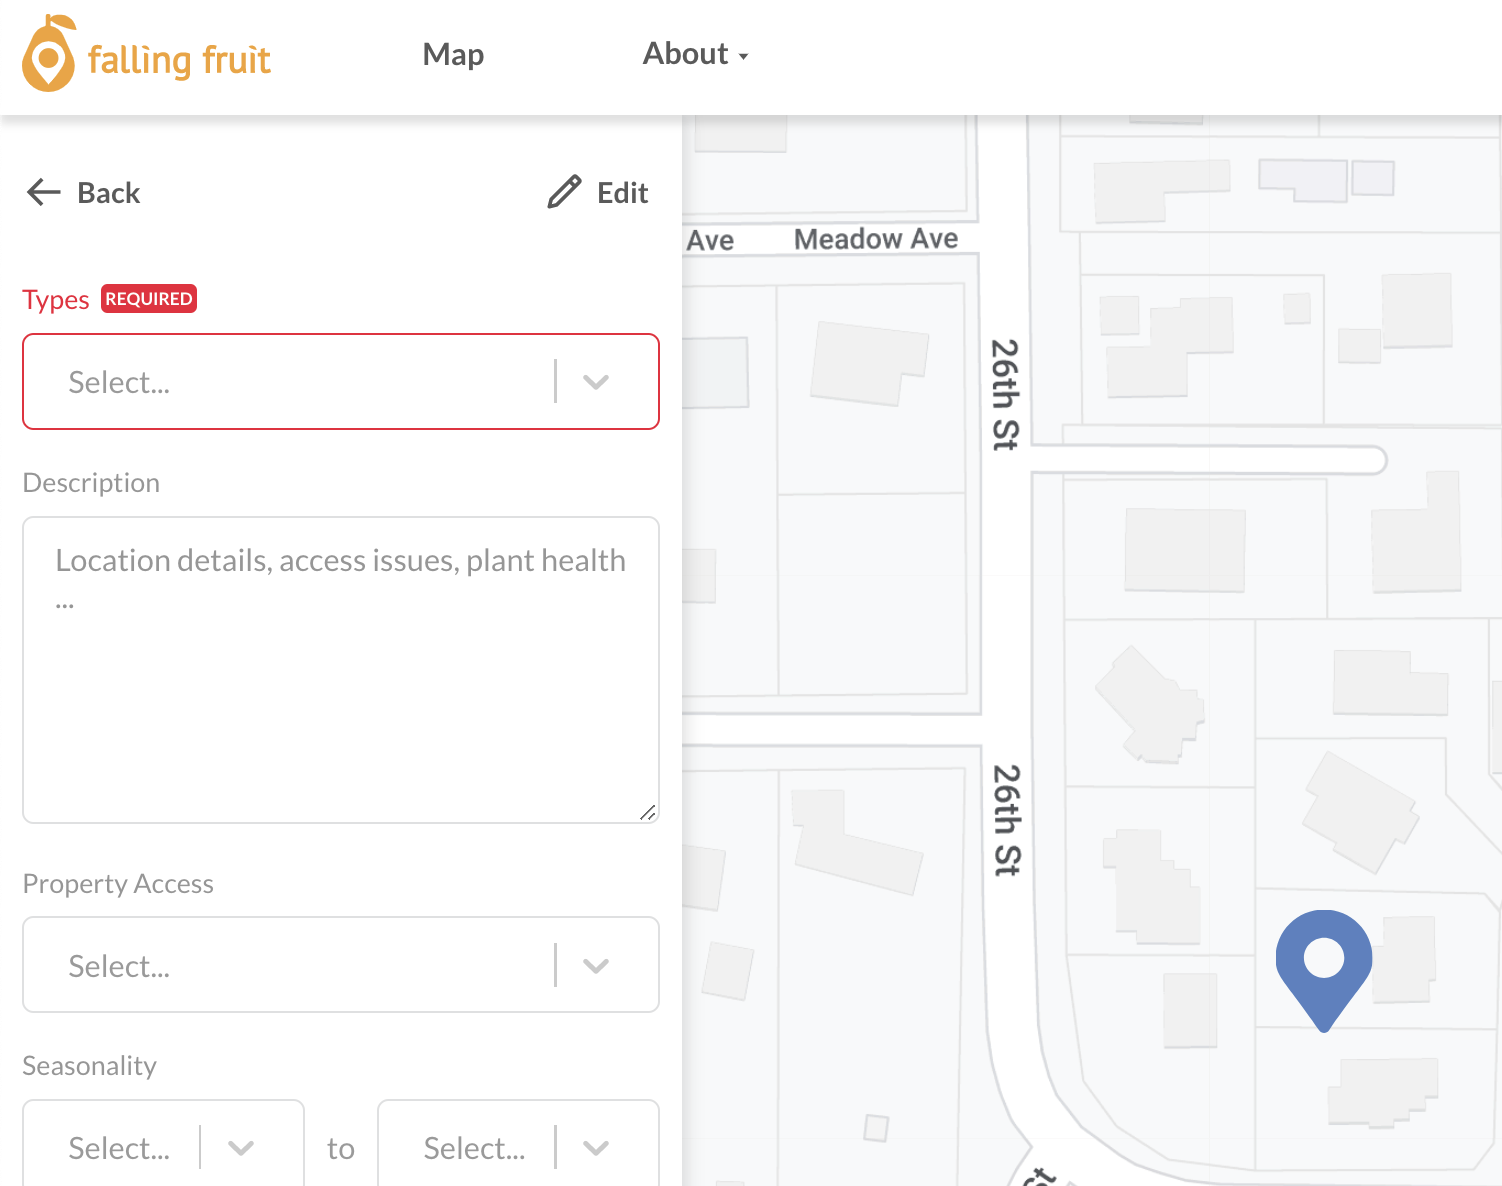Click the chevron on the first Seasonality selector

click(x=240, y=1147)
